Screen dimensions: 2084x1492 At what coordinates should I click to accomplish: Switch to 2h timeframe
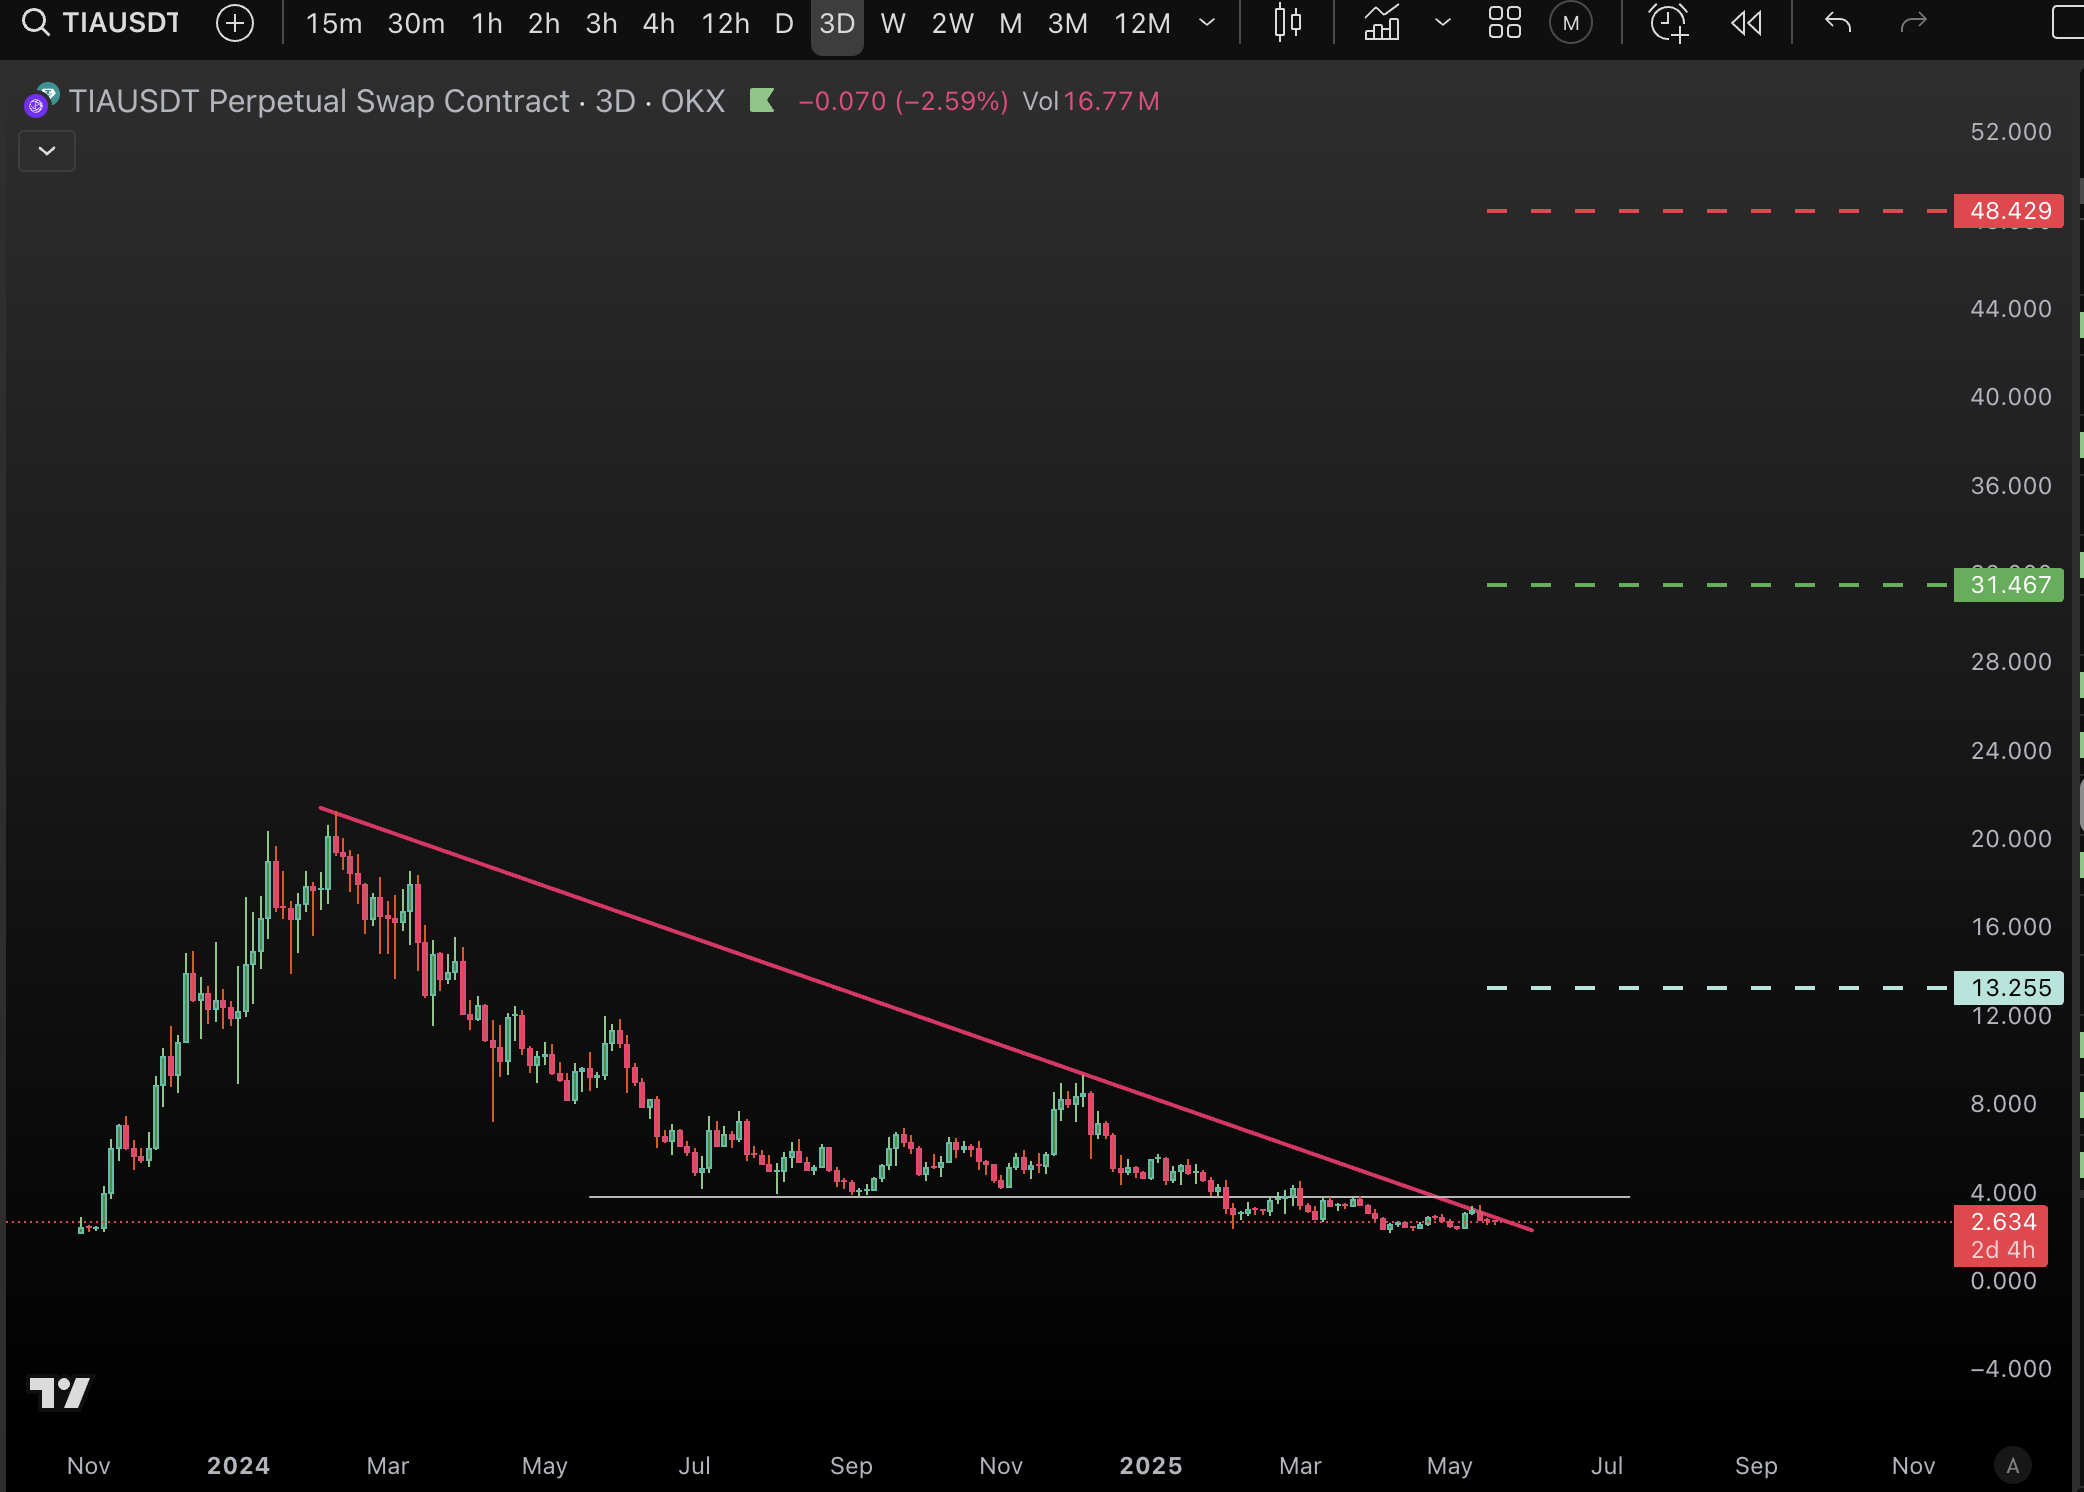[x=544, y=23]
